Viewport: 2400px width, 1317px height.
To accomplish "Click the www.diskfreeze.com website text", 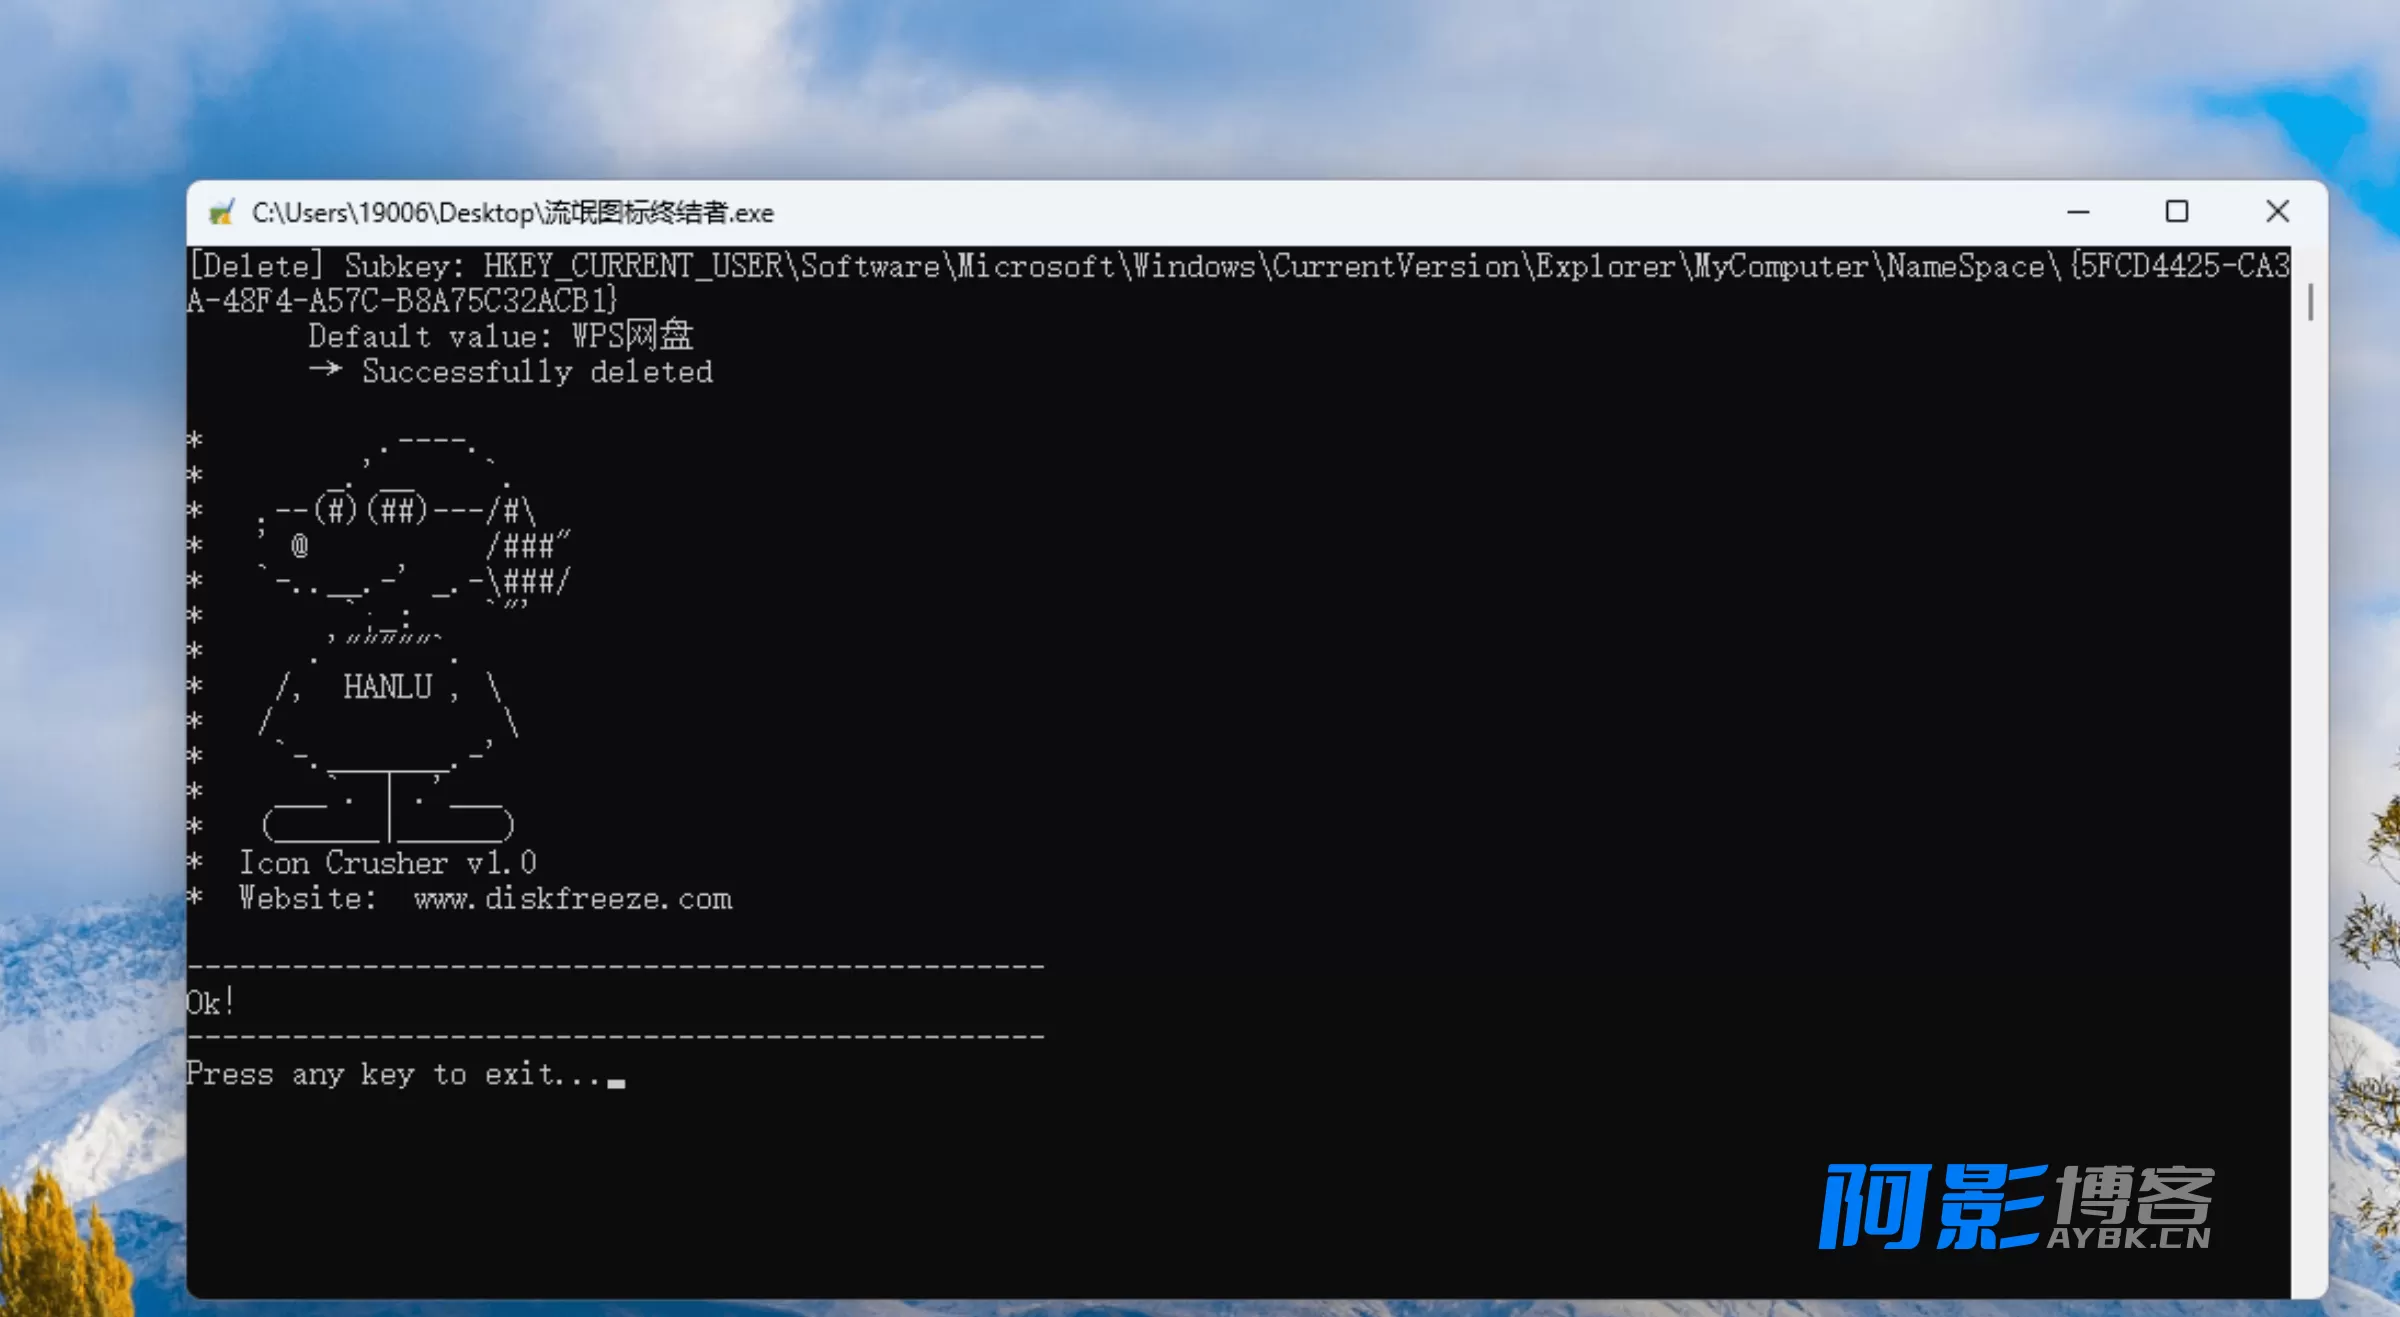I will 573,899.
